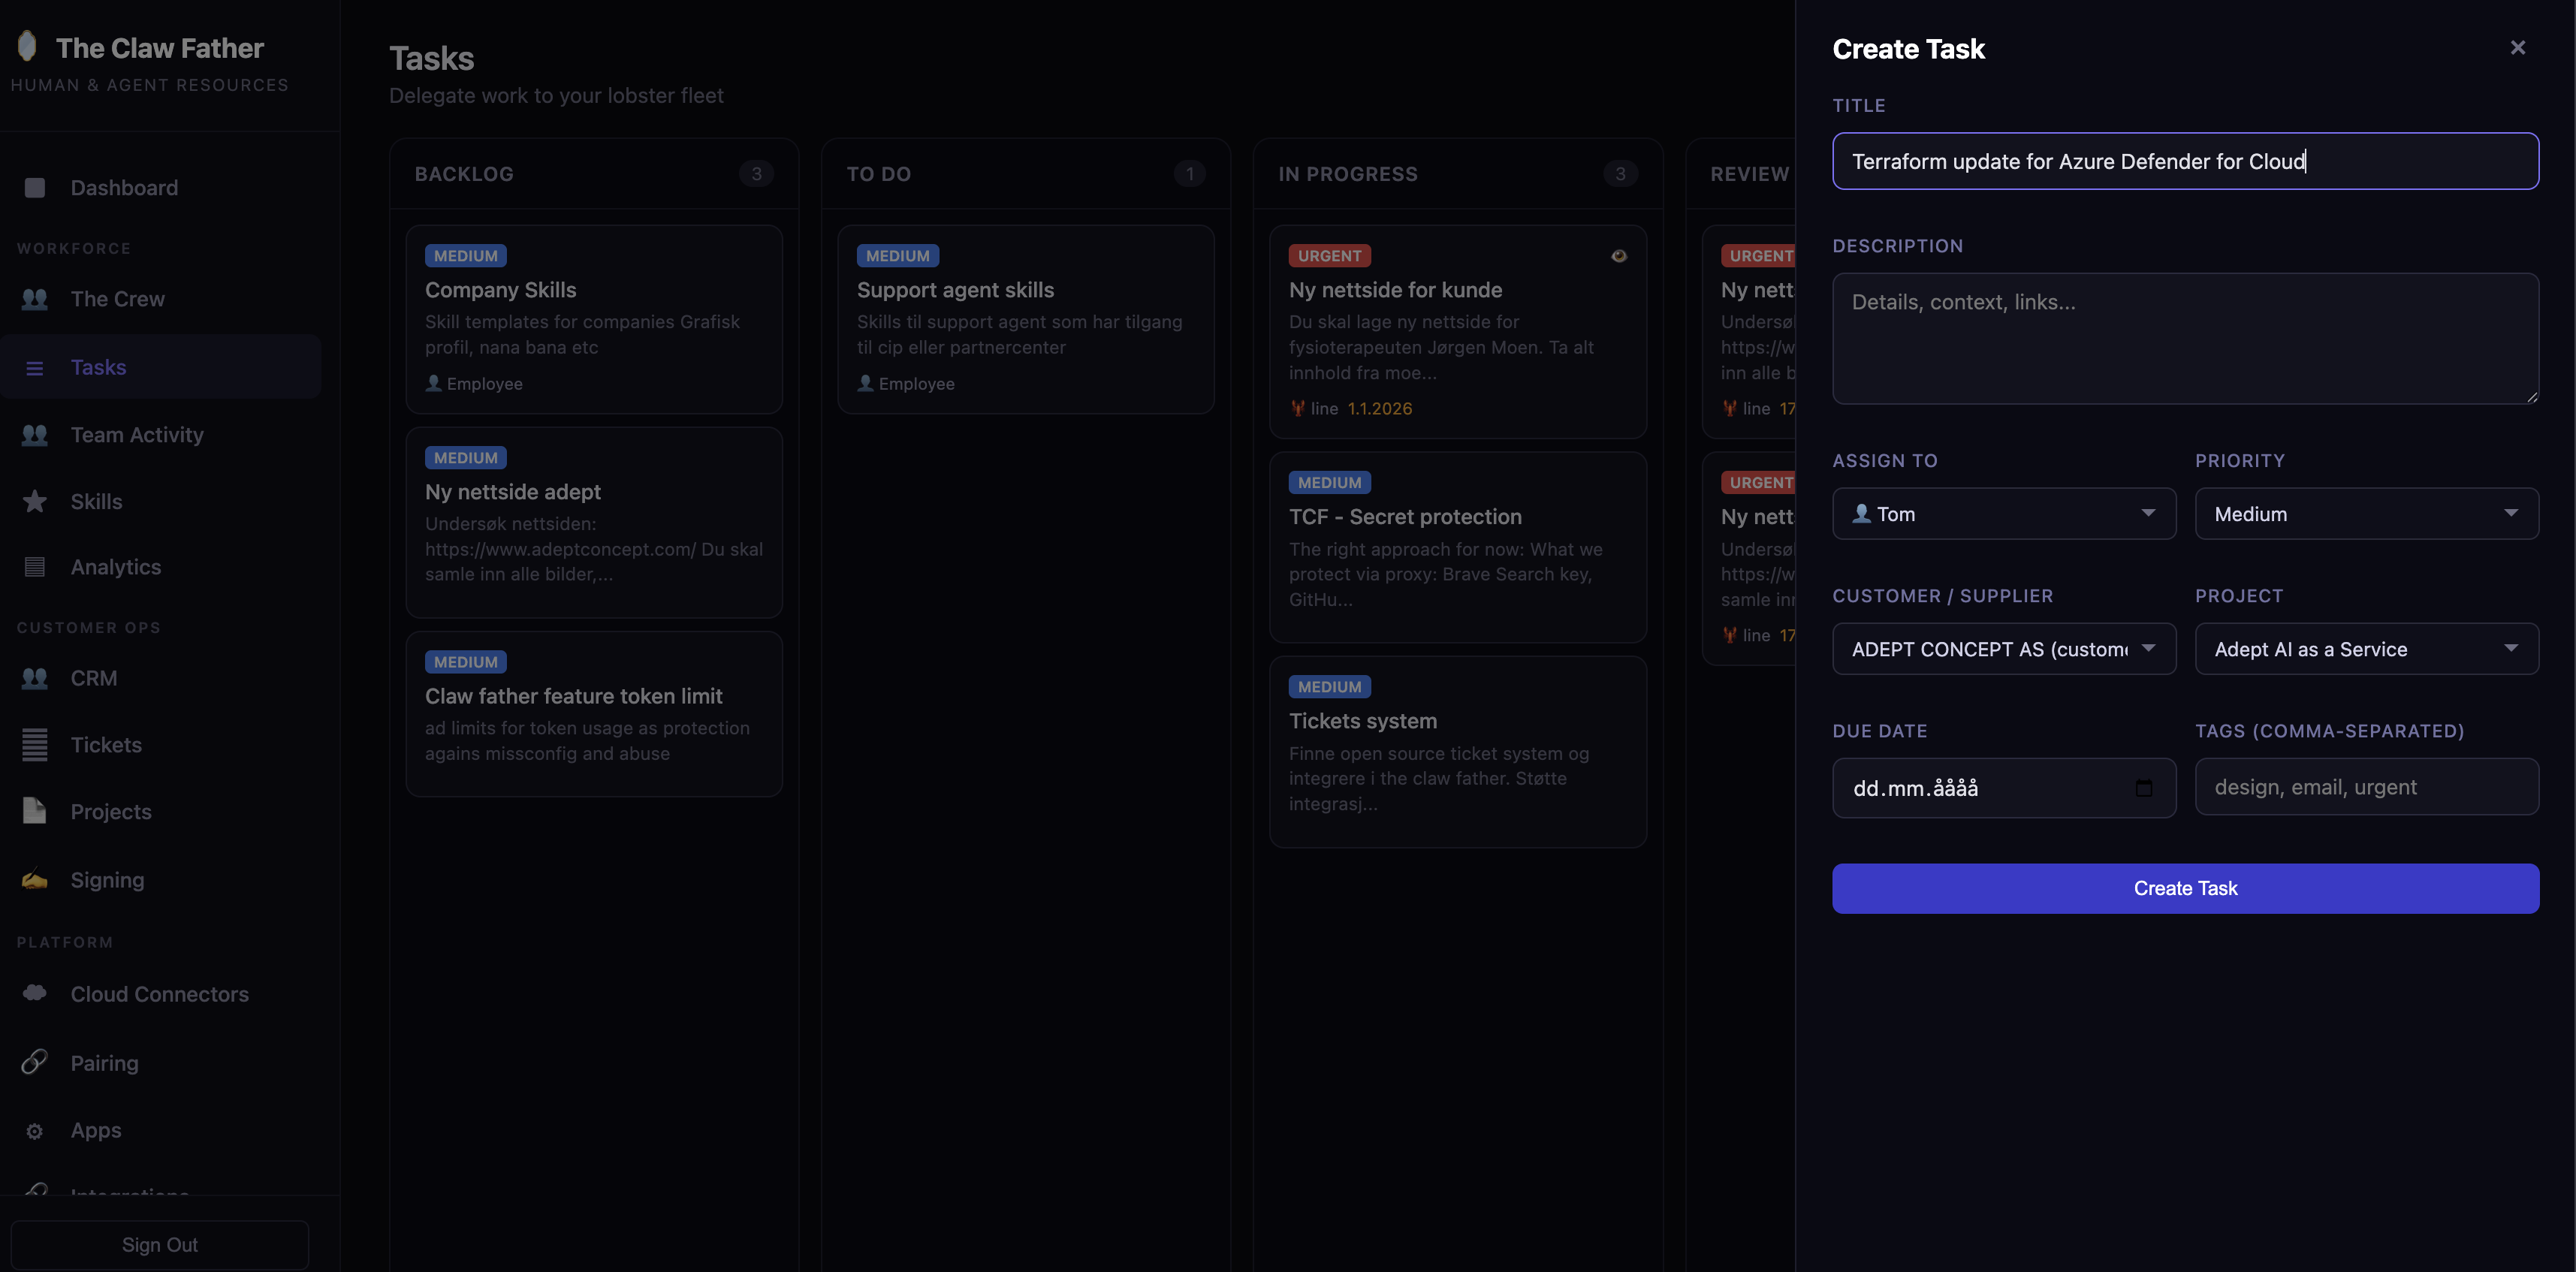Open Customer / Supplier dropdown ADEPT CONCEPT AS
The height and width of the screenshot is (1272, 2576).
coord(2003,649)
